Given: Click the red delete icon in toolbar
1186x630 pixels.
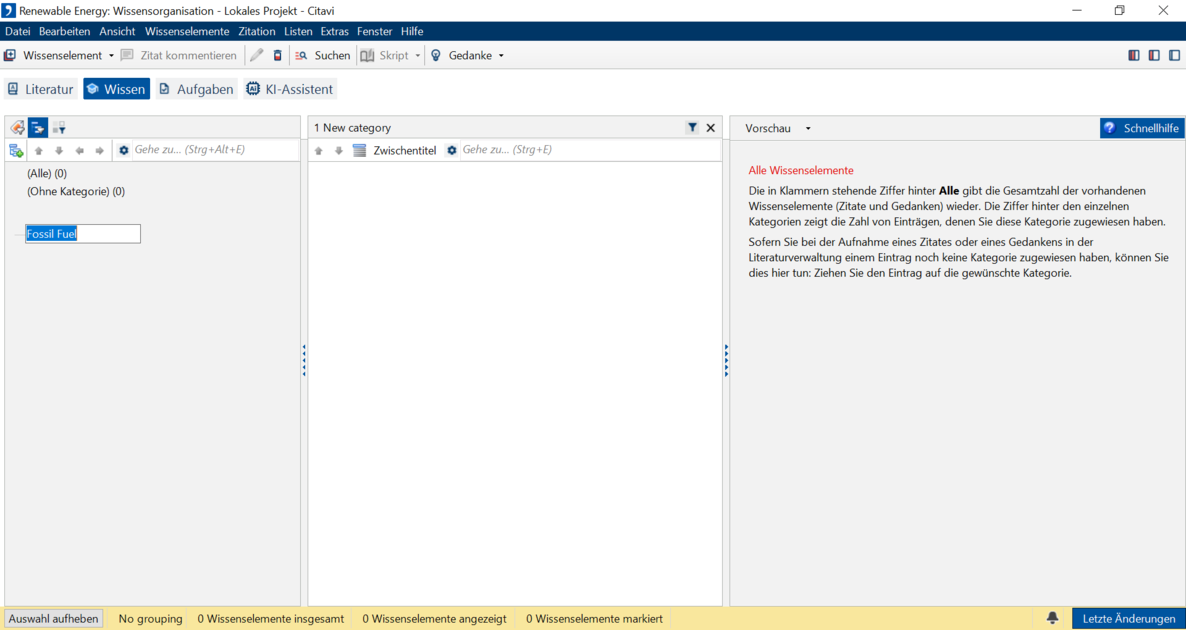Looking at the screenshot, I should pos(278,56).
